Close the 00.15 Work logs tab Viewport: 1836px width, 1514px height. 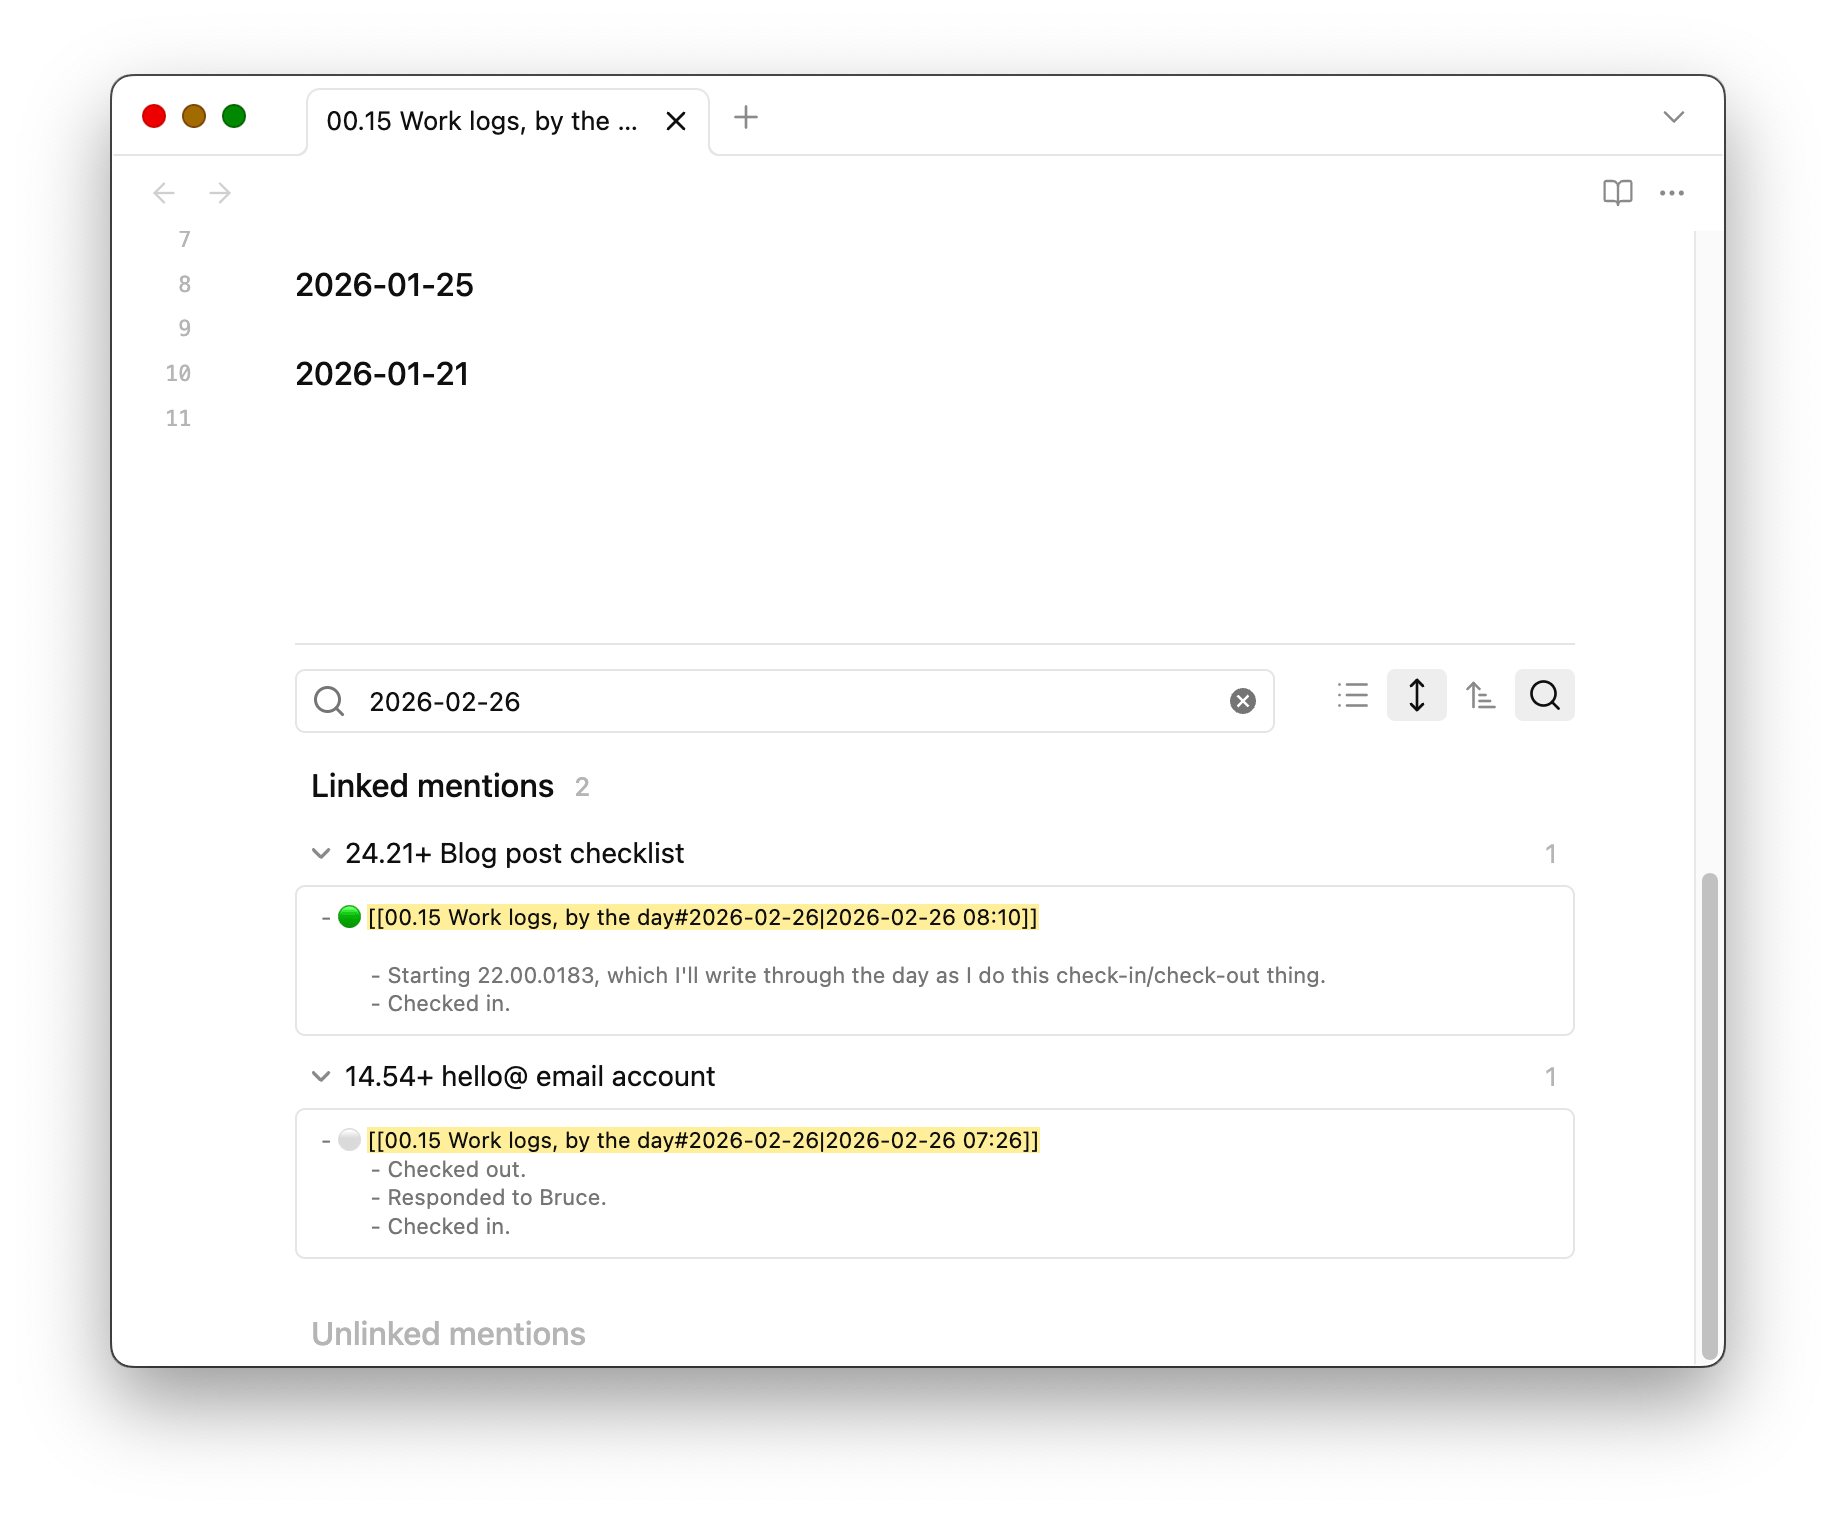pyautogui.click(x=676, y=120)
